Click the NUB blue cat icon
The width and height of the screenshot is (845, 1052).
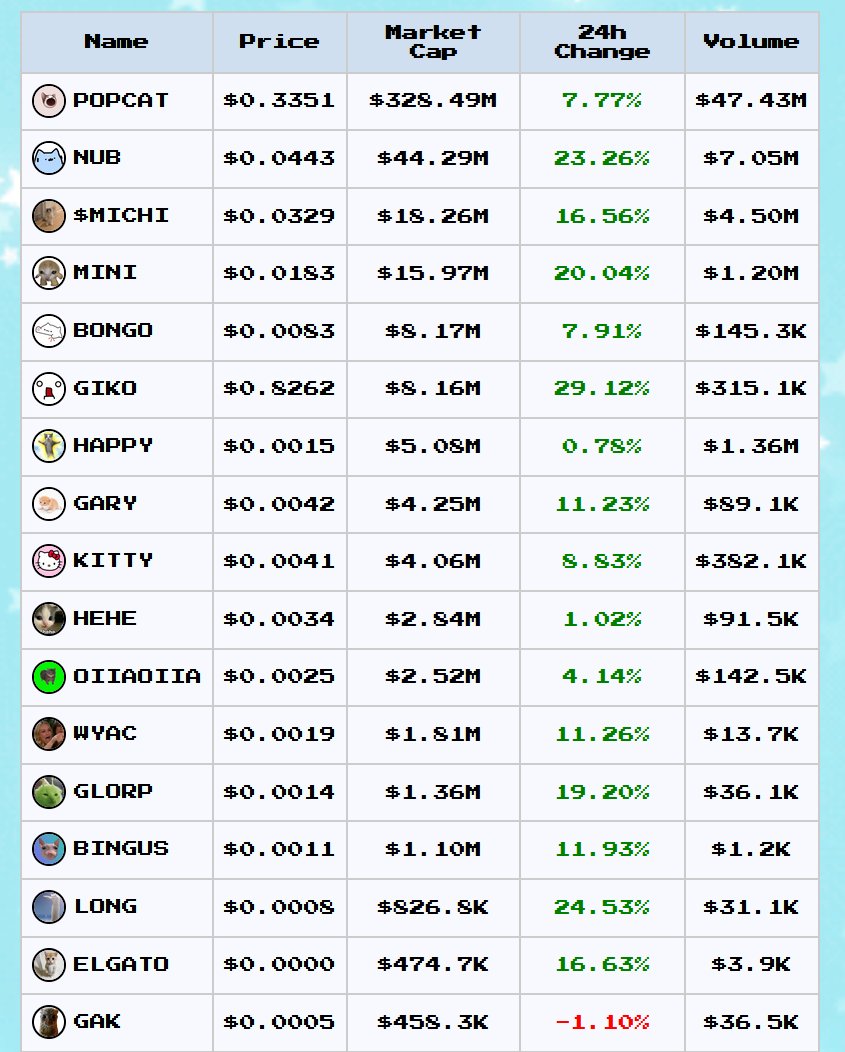(x=49, y=158)
